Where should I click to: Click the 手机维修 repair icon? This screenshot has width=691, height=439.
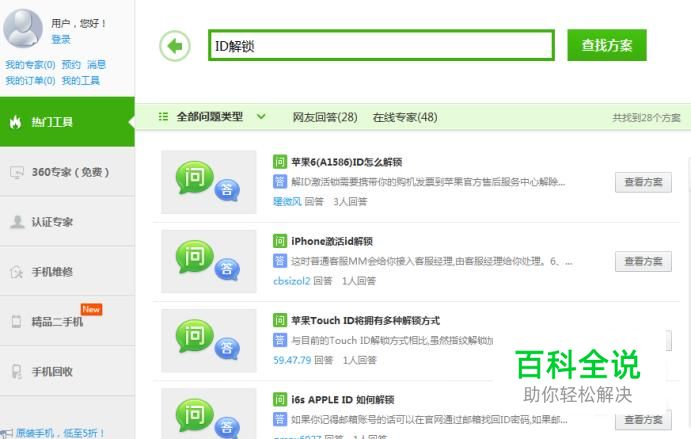pyautogui.click(x=16, y=272)
